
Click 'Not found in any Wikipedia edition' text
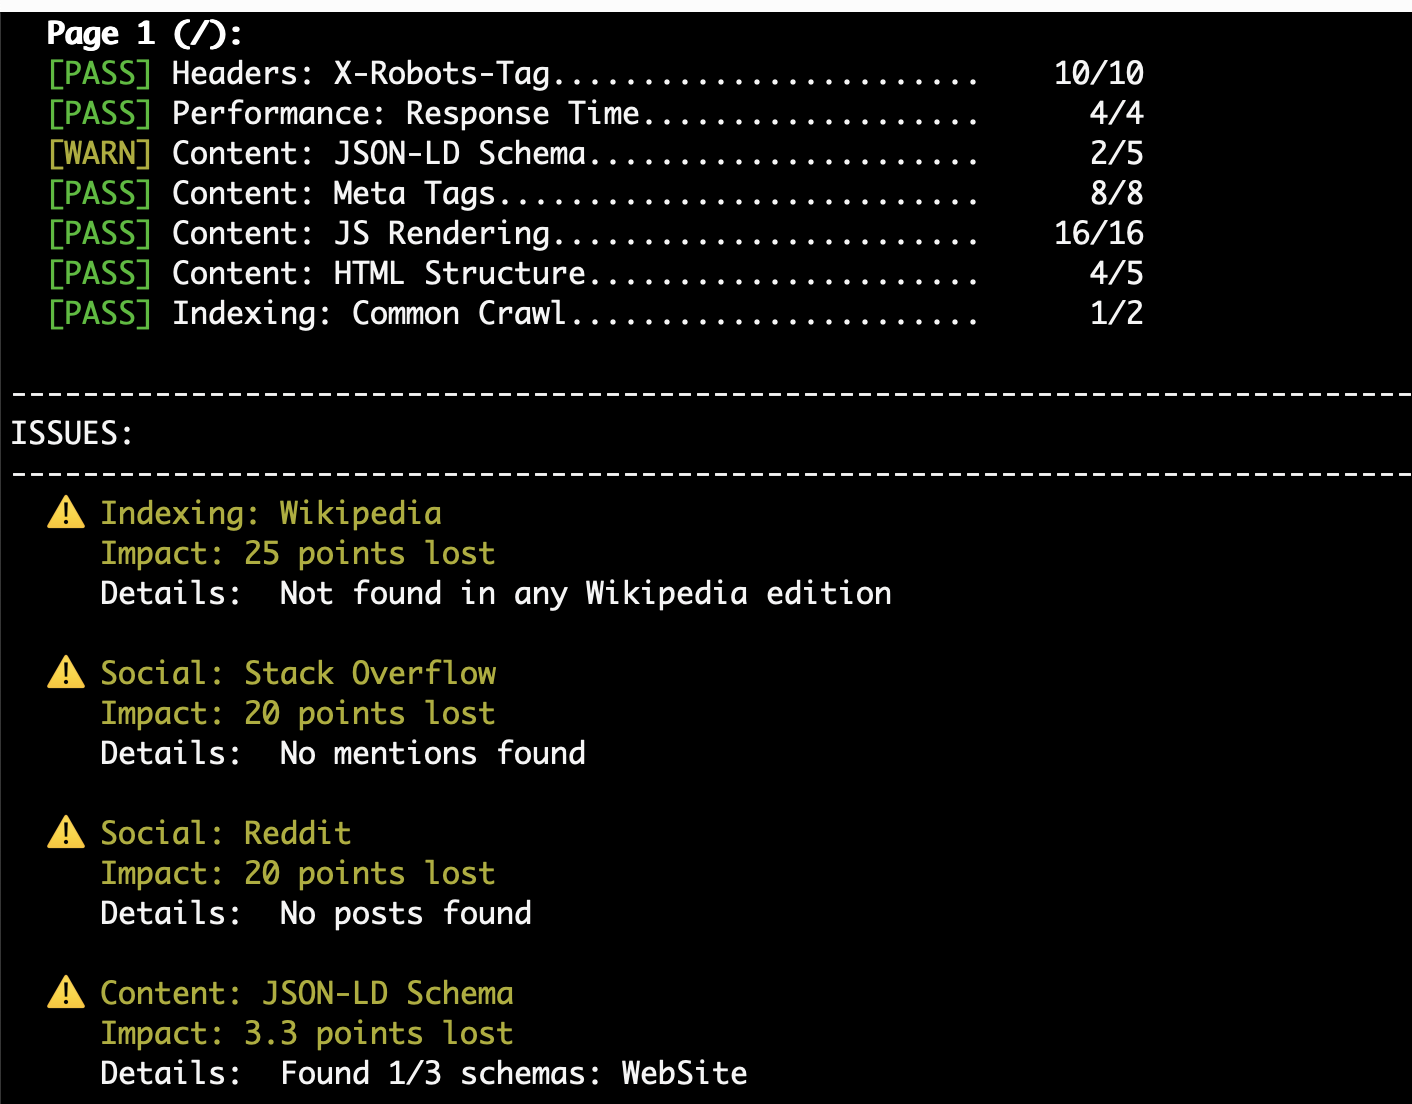[586, 593]
